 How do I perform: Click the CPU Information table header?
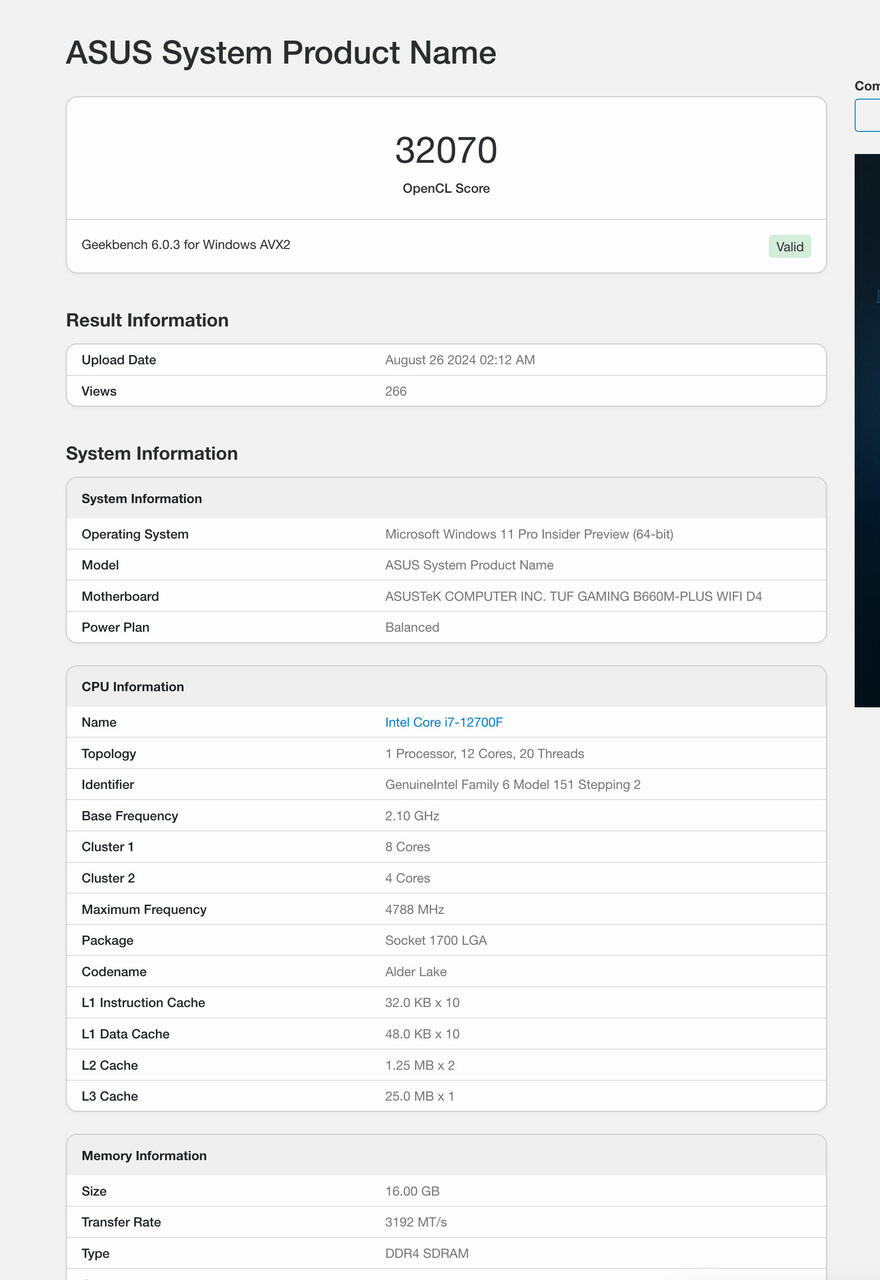click(x=446, y=686)
